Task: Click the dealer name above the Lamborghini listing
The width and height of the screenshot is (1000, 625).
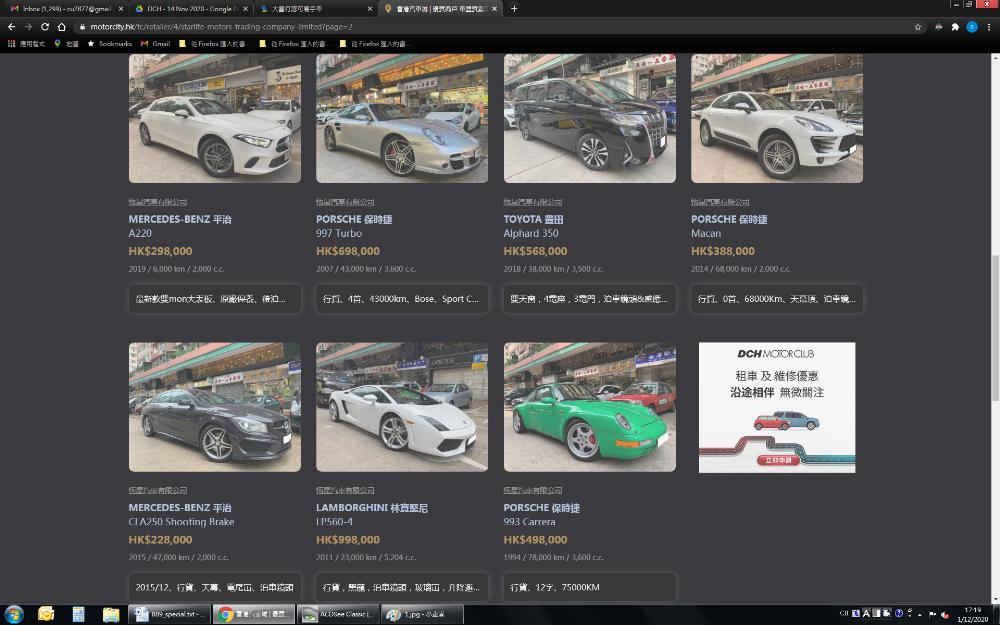Action: click(345, 490)
